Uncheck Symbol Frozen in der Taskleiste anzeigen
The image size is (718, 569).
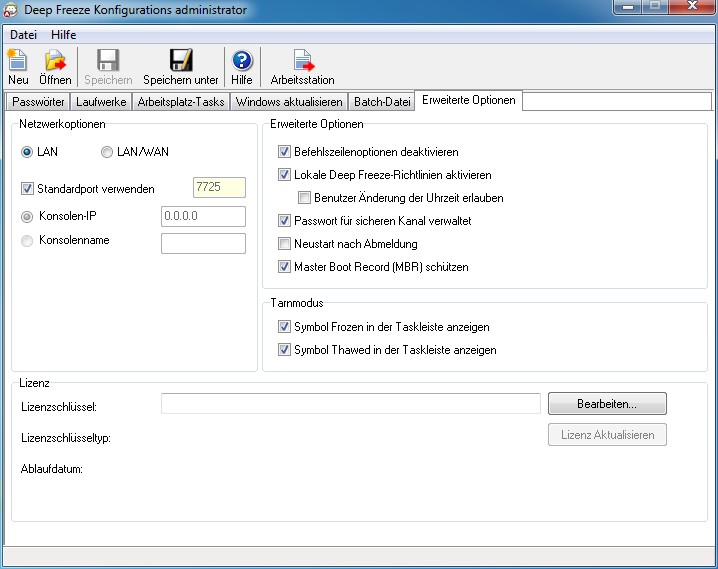pyautogui.click(x=284, y=326)
